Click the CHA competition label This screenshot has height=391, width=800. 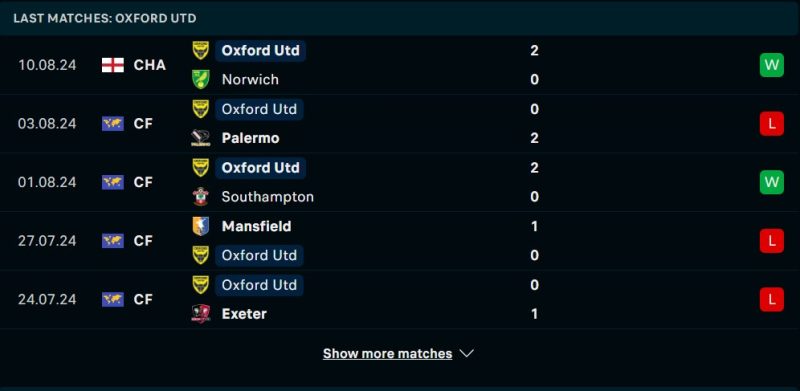pos(149,65)
